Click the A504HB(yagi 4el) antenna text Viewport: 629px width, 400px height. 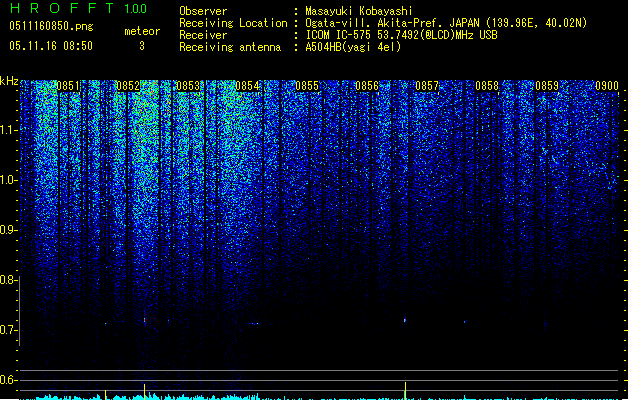pyautogui.click(x=353, y=47)
